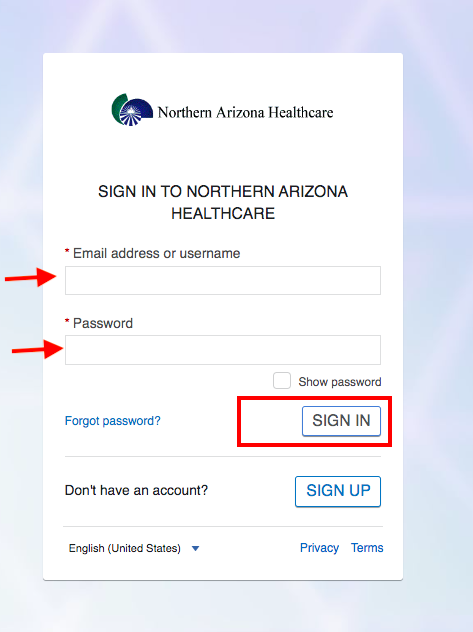Click the Show password label text
The image size is (473, 632).
point(340,382)
